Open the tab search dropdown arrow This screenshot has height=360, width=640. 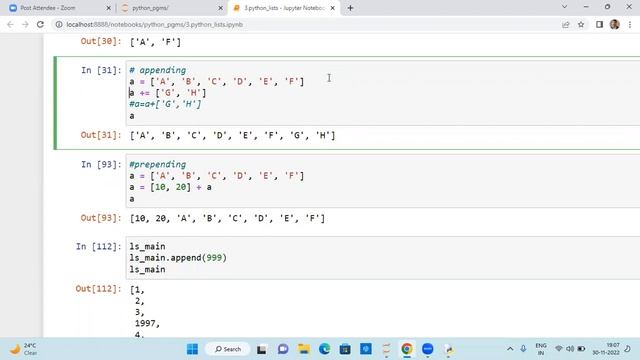564,7
